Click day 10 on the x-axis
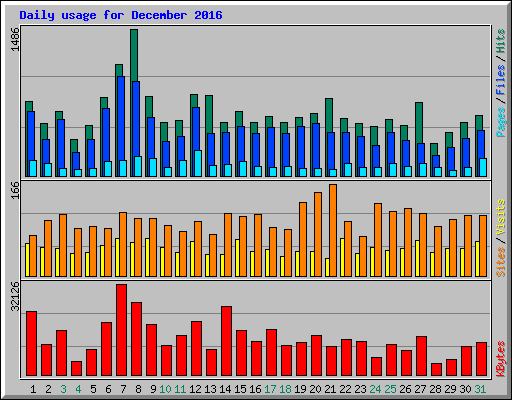This screenshot has width=512, height=400. point(165,389)
